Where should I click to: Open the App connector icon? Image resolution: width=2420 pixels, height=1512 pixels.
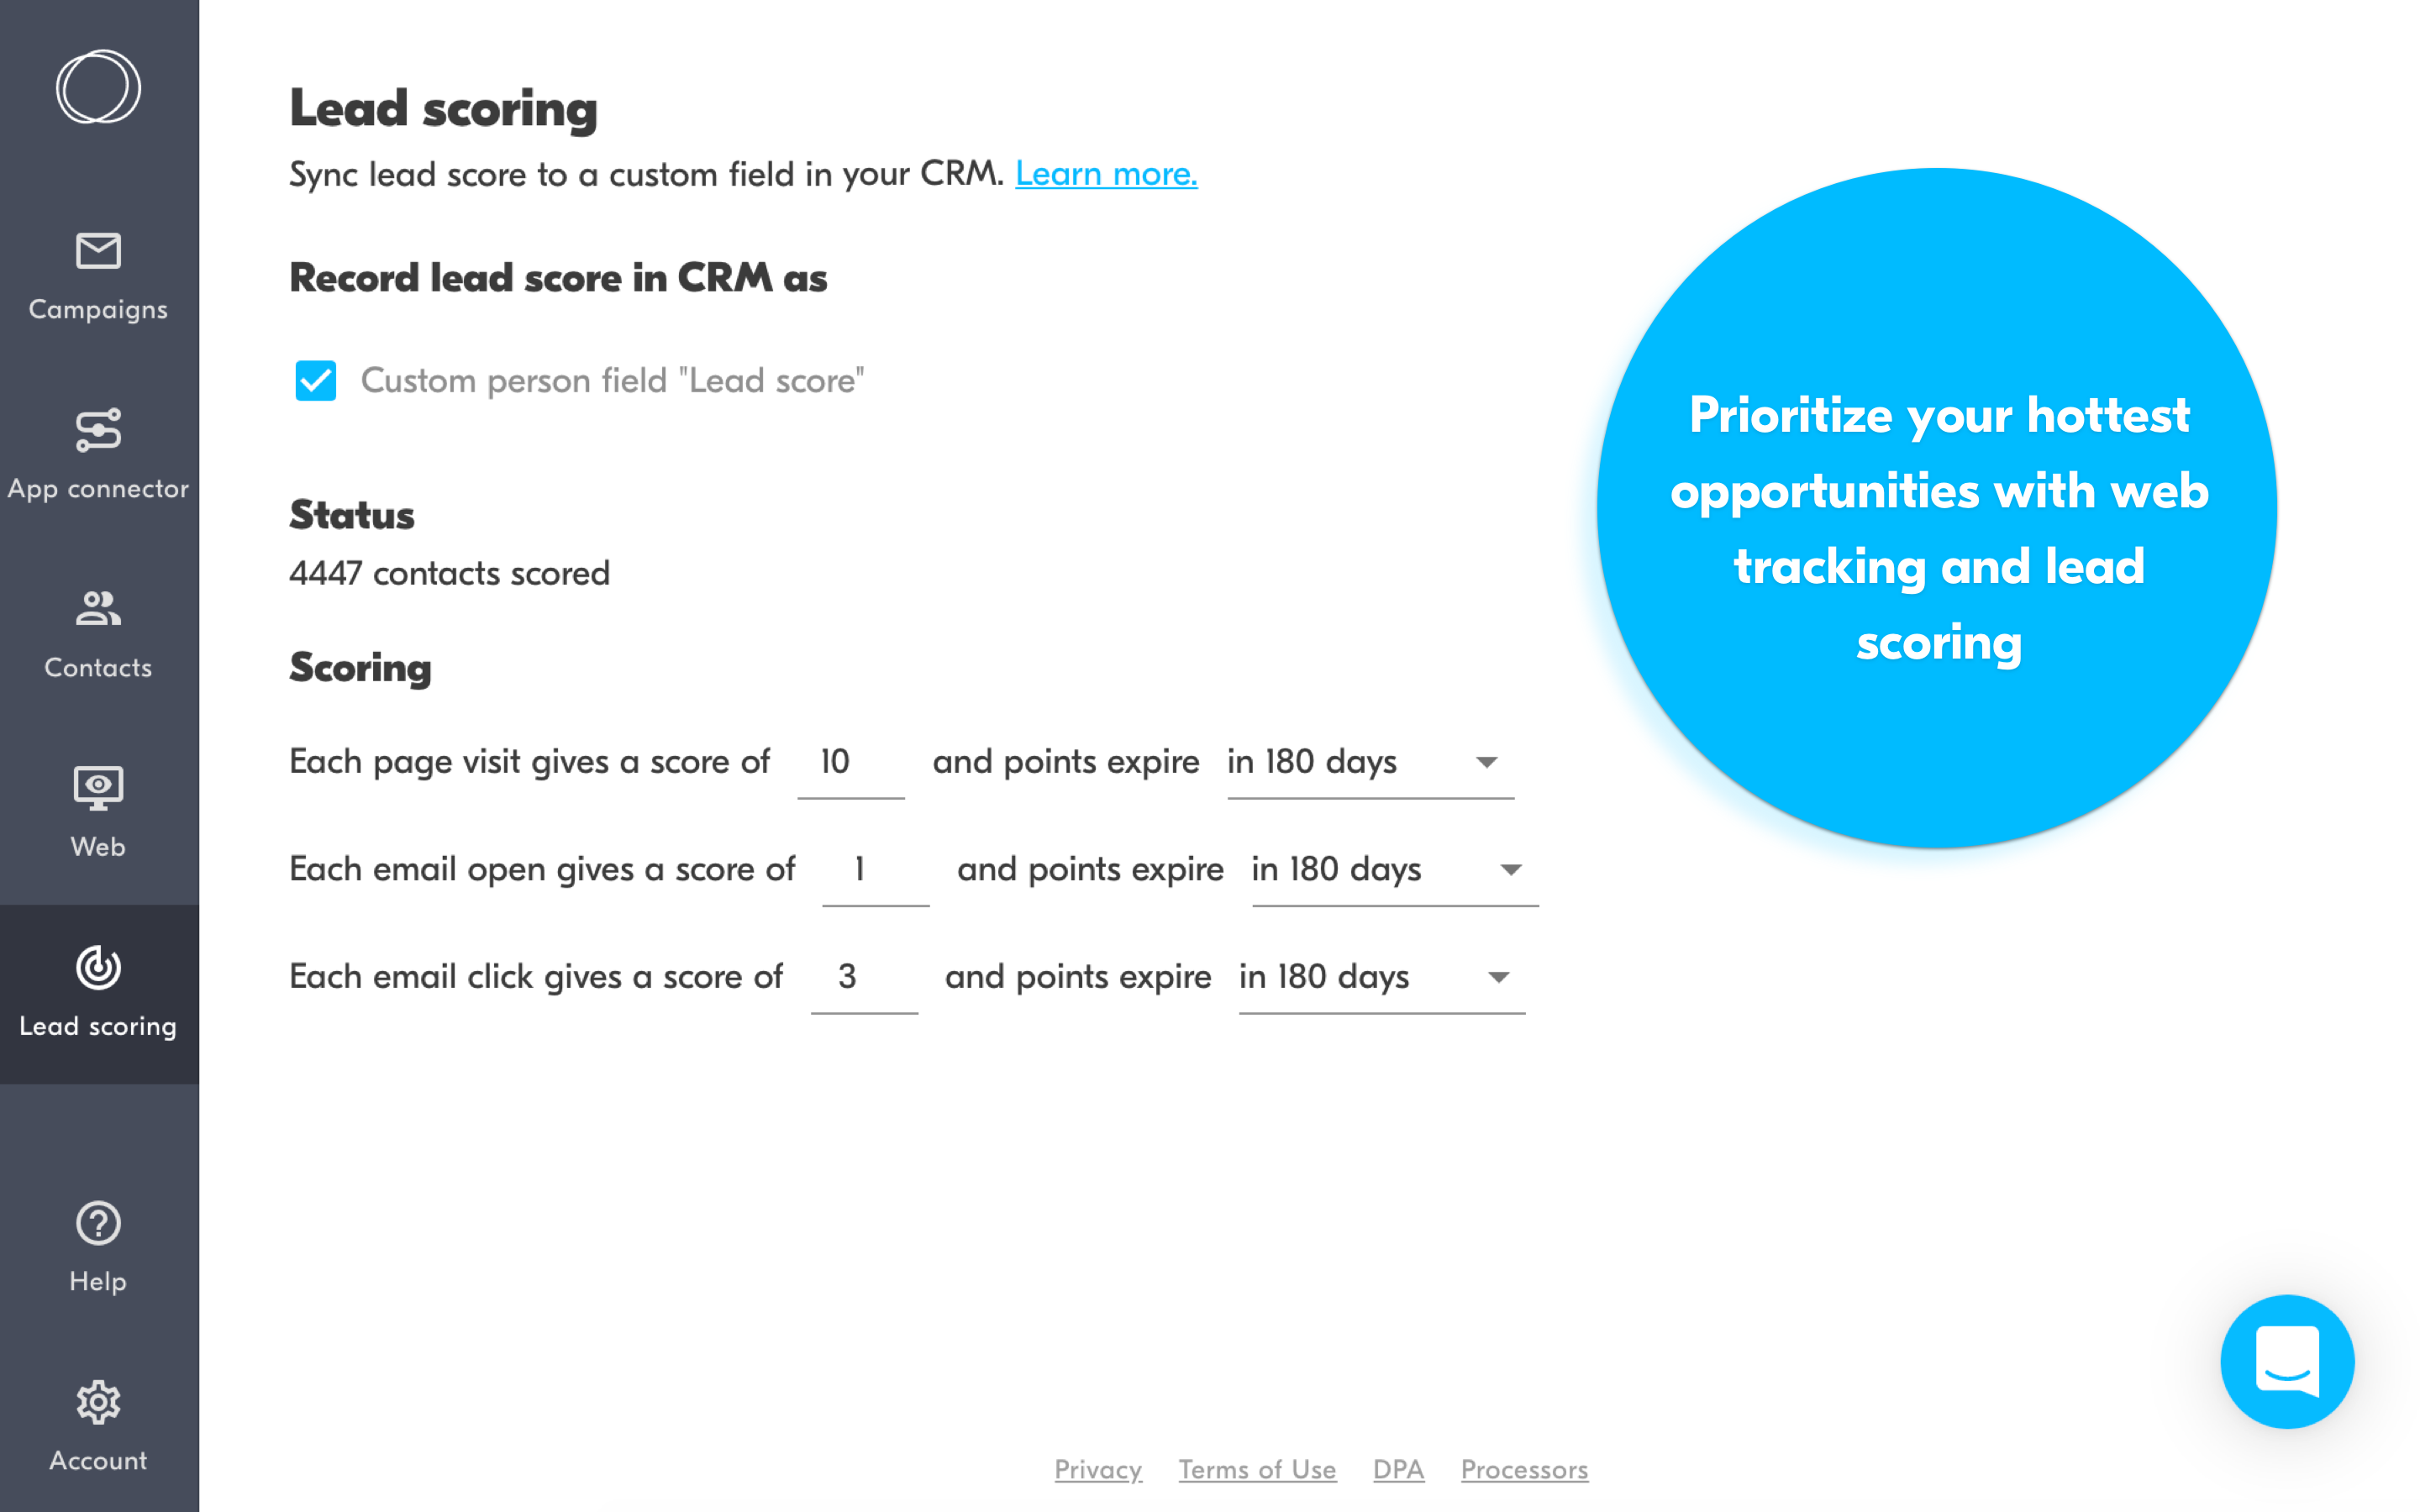point(98,430)
